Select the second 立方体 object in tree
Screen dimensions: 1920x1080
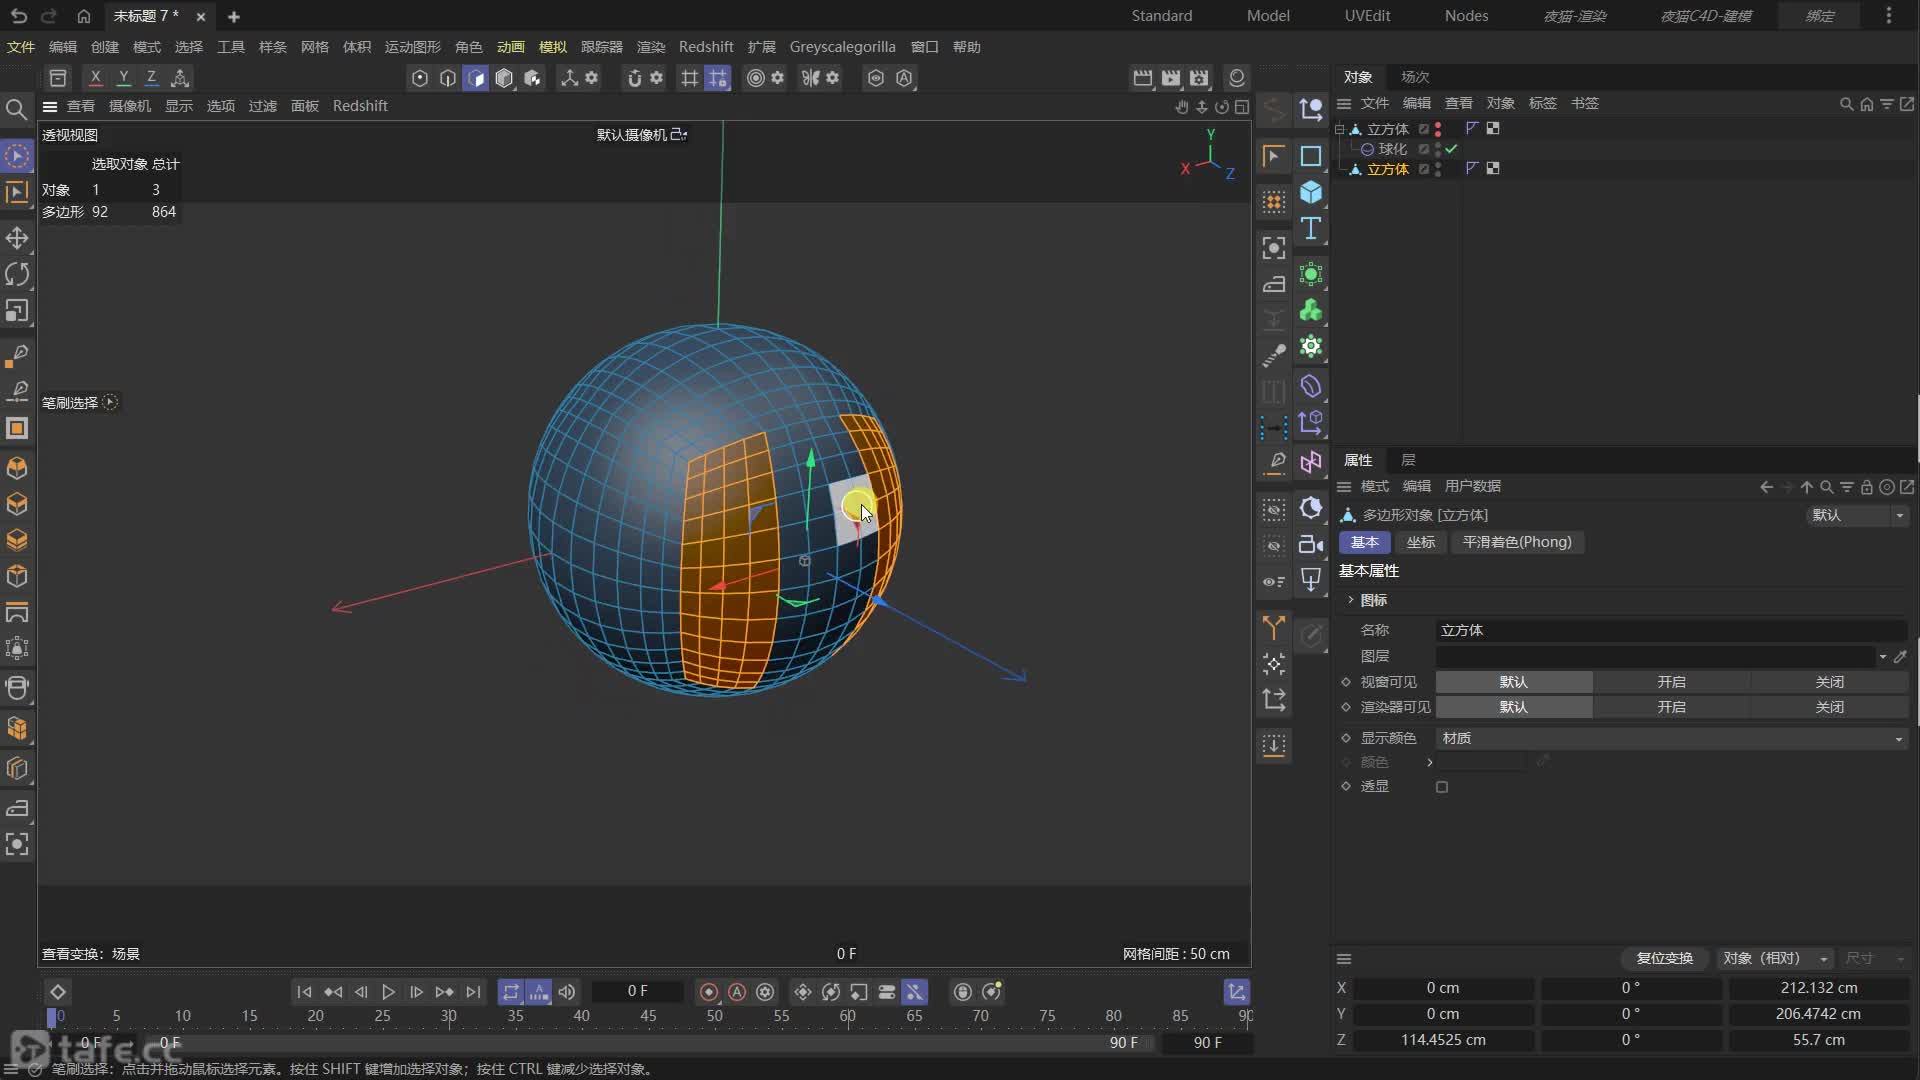(x=1387, y=169)
